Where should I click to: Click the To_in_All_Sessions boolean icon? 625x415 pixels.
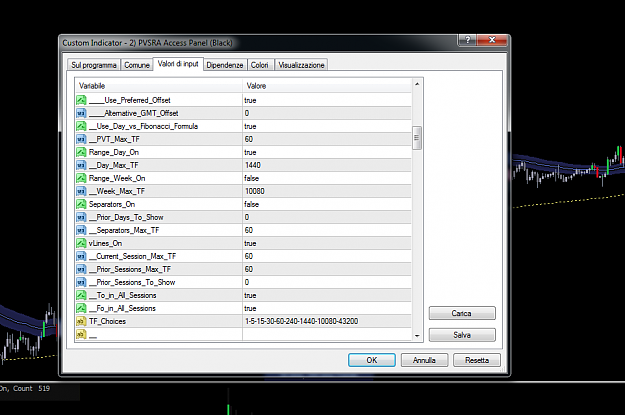[81, 295]
